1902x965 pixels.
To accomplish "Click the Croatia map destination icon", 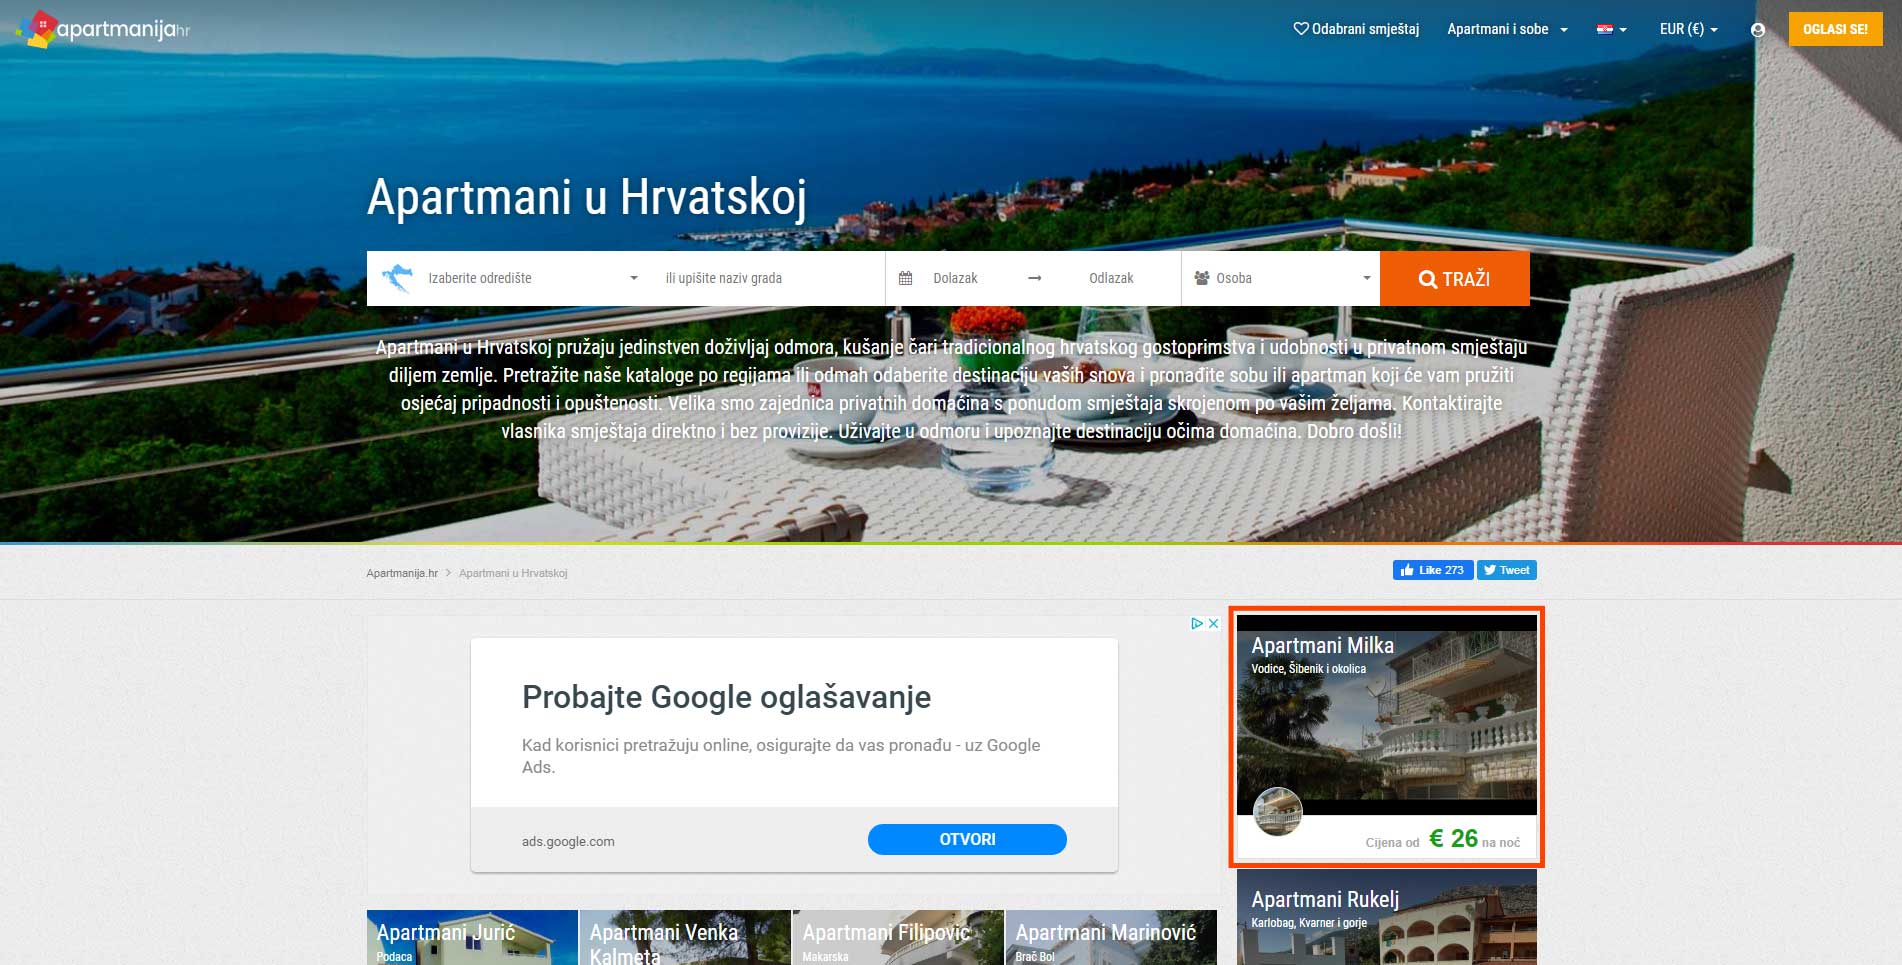I will coord(397,278).
